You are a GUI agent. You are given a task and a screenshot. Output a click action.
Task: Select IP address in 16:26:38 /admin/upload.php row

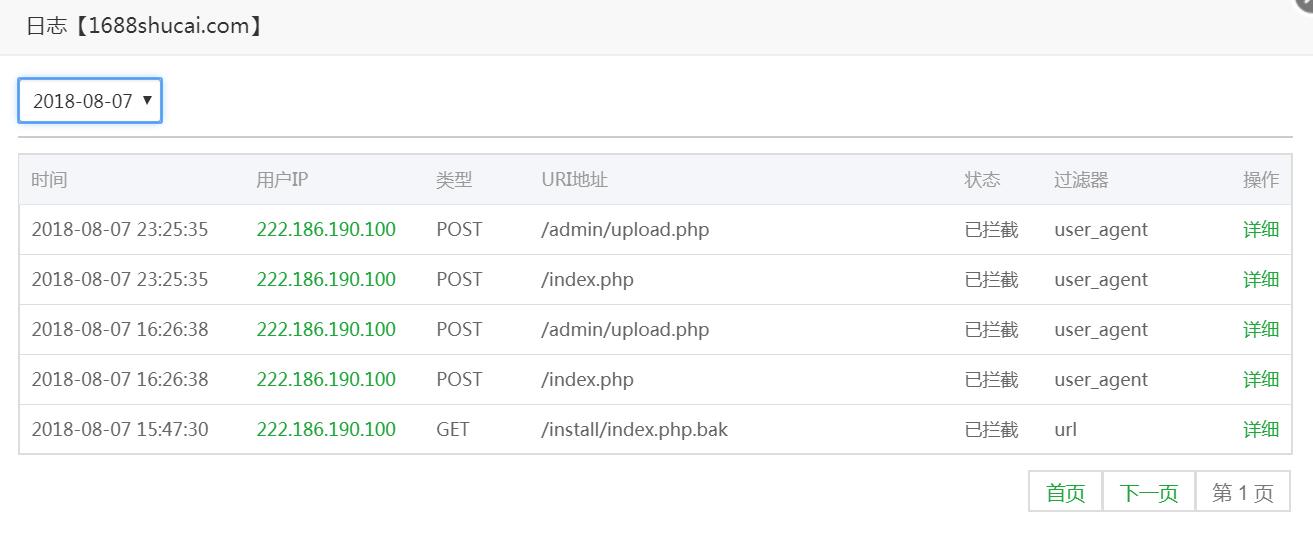[x=326, y=329]
